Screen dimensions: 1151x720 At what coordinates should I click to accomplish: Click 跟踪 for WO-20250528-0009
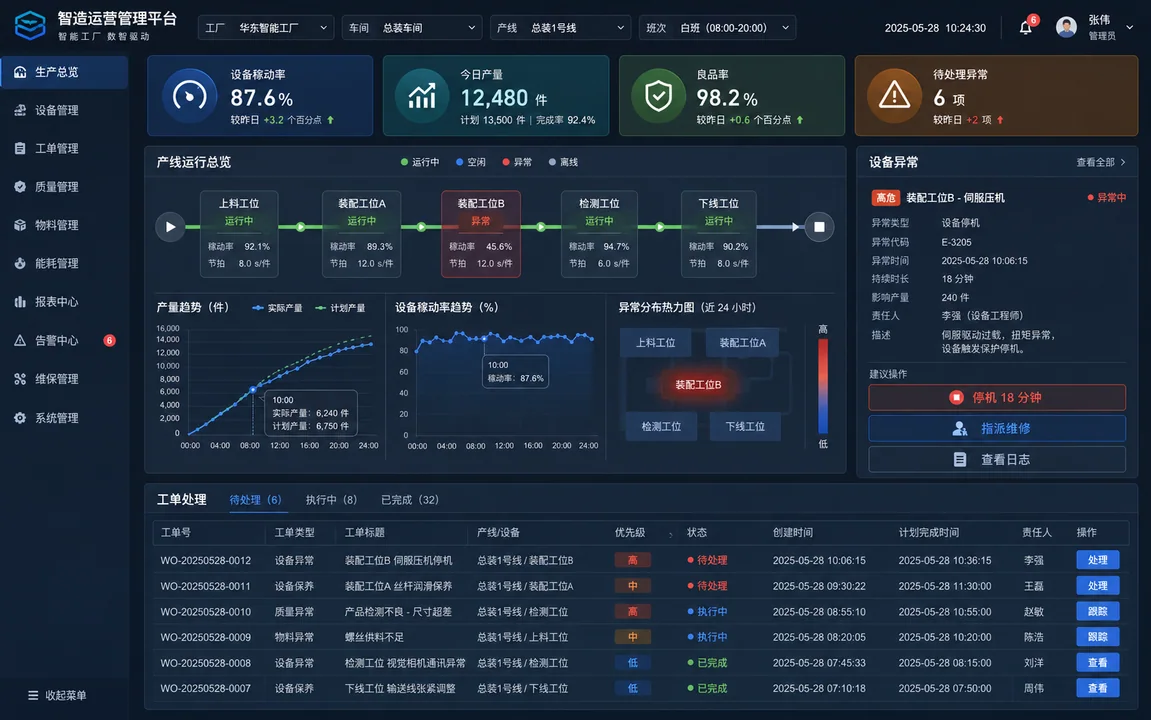[1097, 637]
